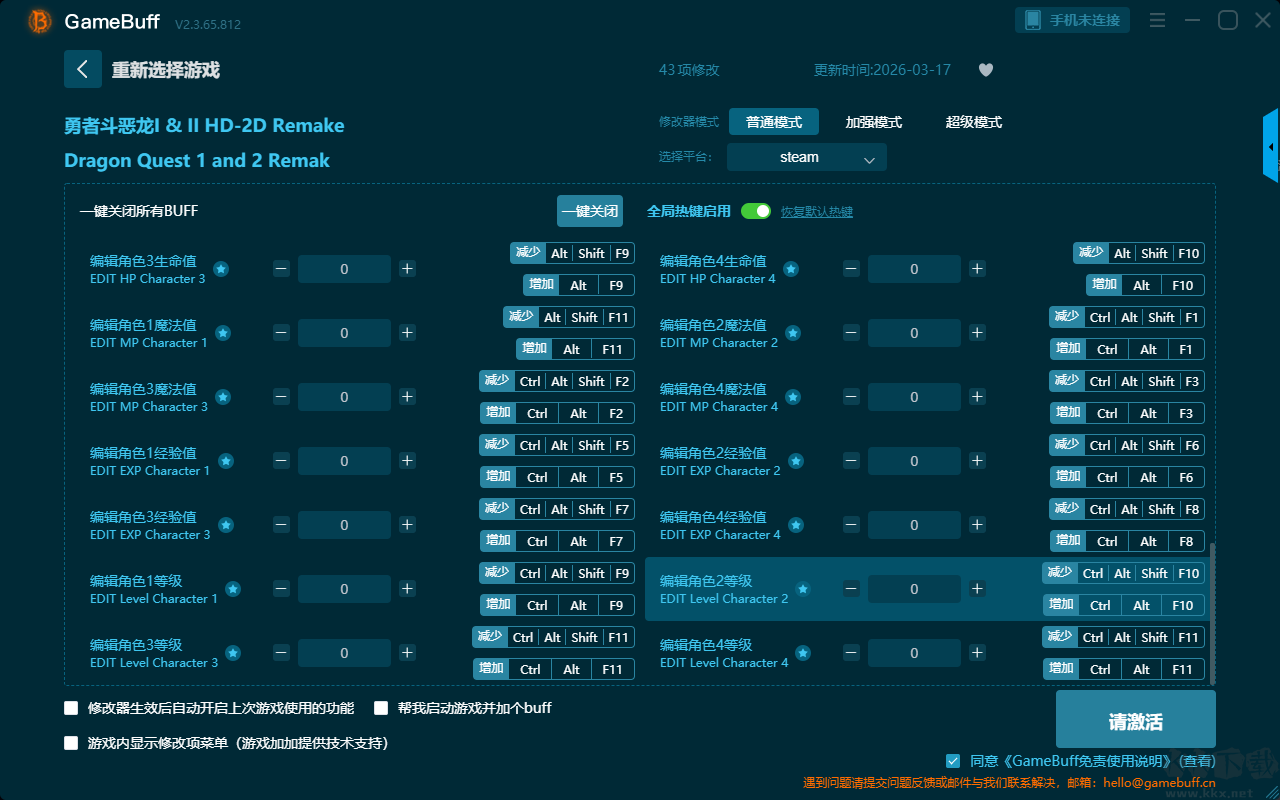Click star icon for 编辑角色3生命值

[221, 269]
